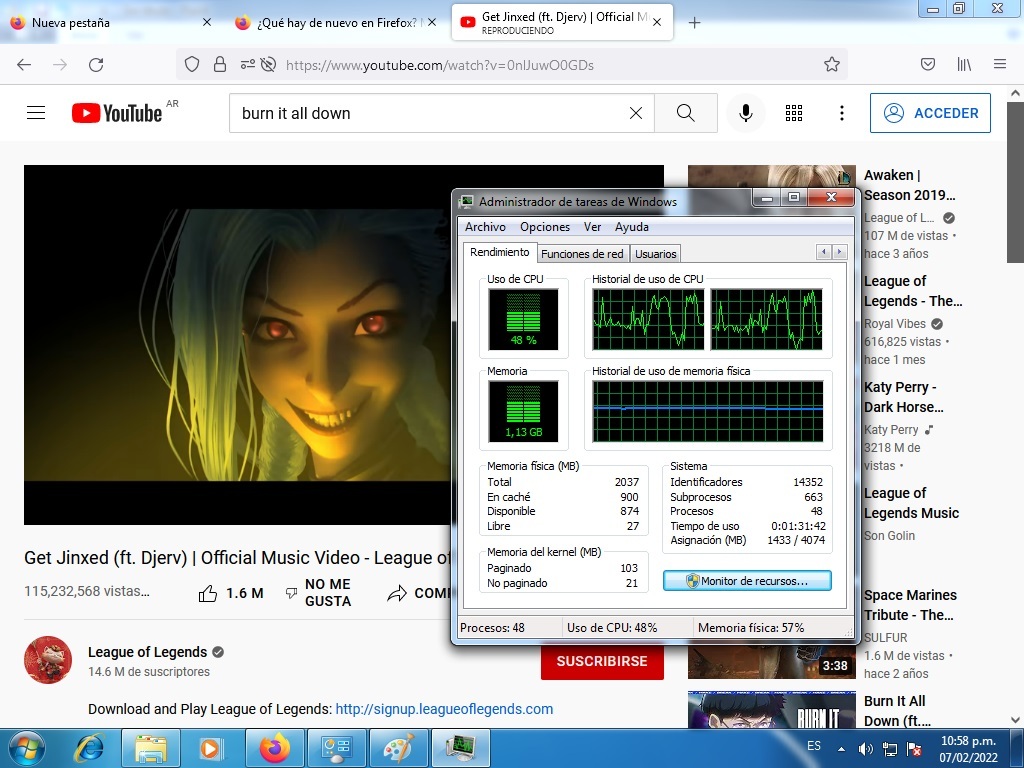This screenshot has height=768, width=1024.
Task: Open Burn It All Down thumbnail
Action: 771,710
